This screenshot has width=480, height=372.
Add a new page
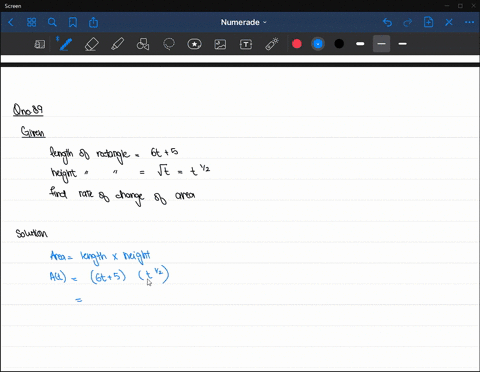coord(428,22)
